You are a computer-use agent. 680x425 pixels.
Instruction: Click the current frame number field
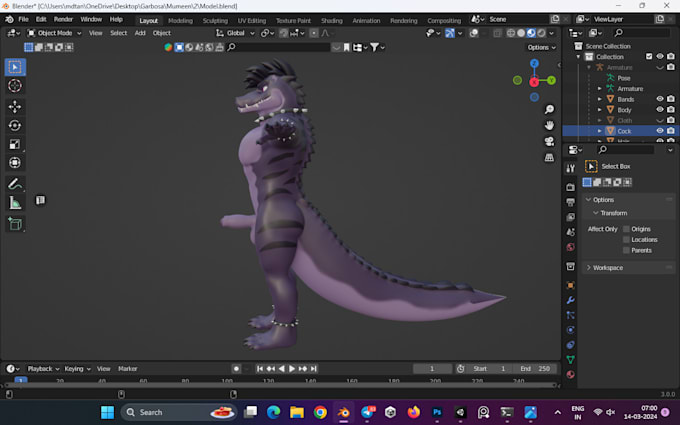tap(432, 369)
